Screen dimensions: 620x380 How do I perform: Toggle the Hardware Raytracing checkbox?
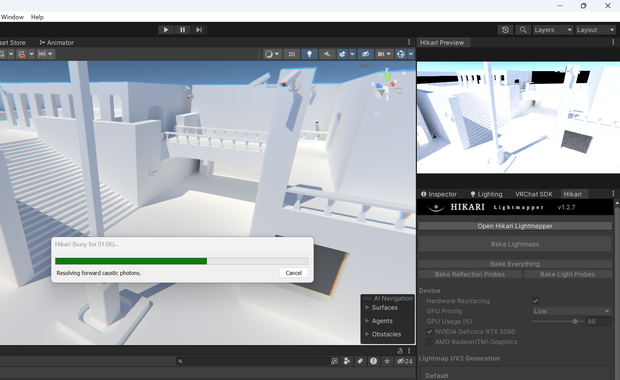click(536, 301)
